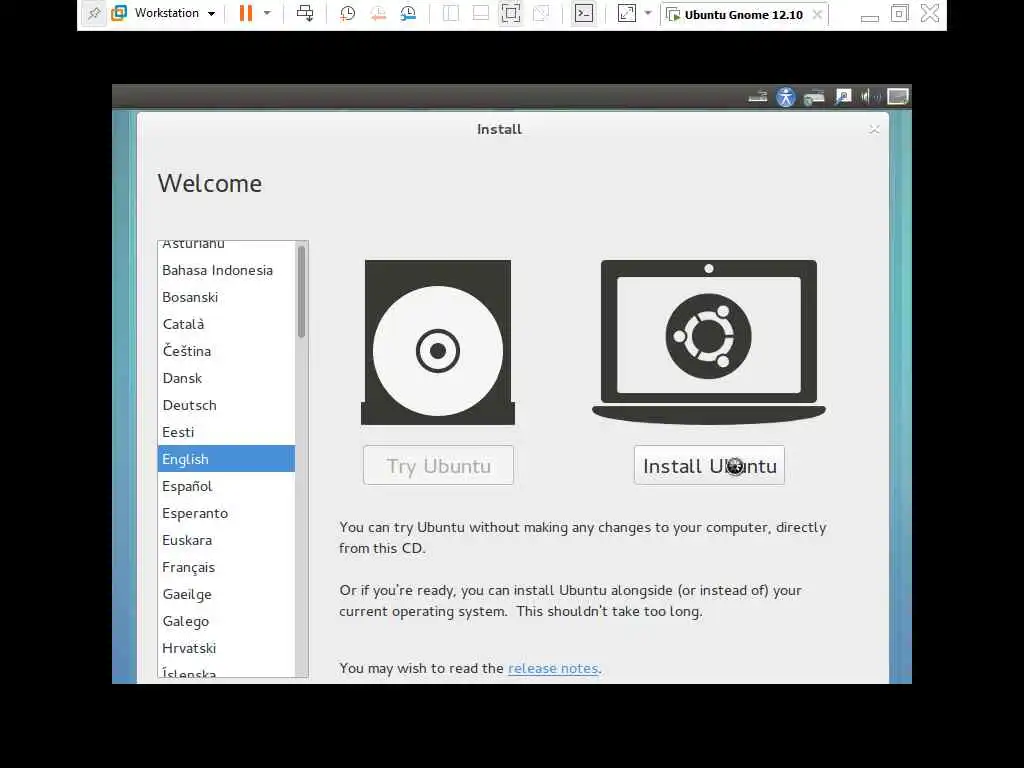Click the accessibility icon in the top panel
This screenshot has width=1024, height=768.
(786, 97)
